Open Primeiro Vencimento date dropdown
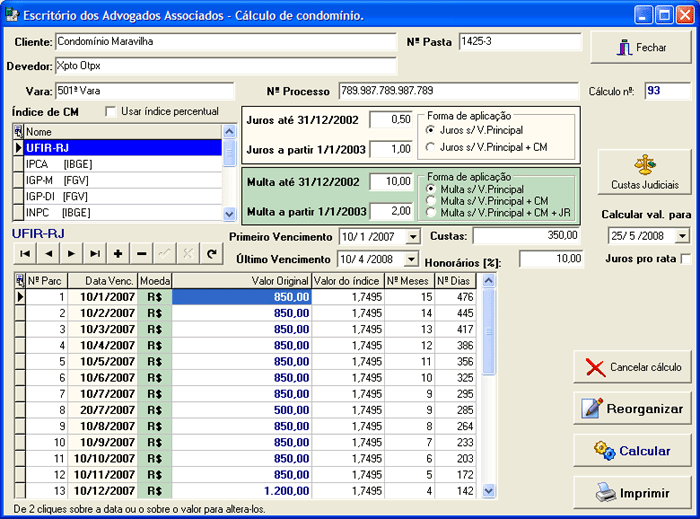700x519 pixels. (413, 237)
